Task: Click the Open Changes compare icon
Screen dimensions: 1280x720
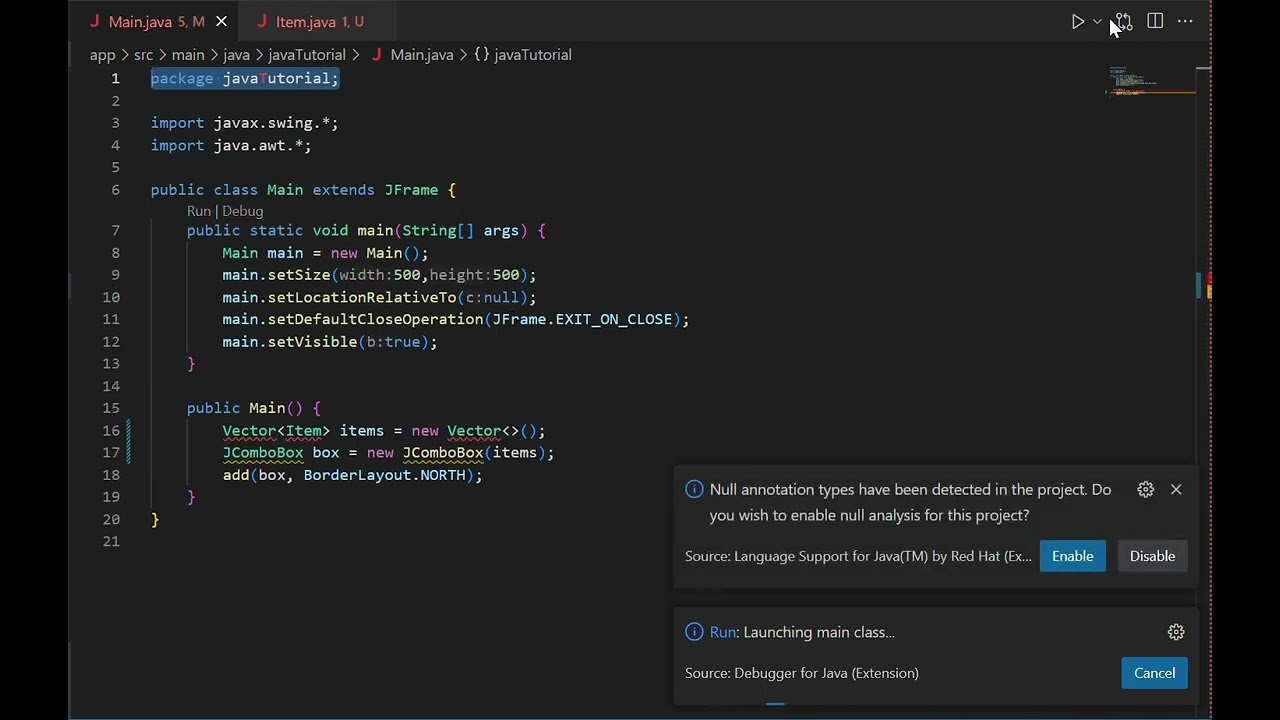Action: tap(1124, 21)
